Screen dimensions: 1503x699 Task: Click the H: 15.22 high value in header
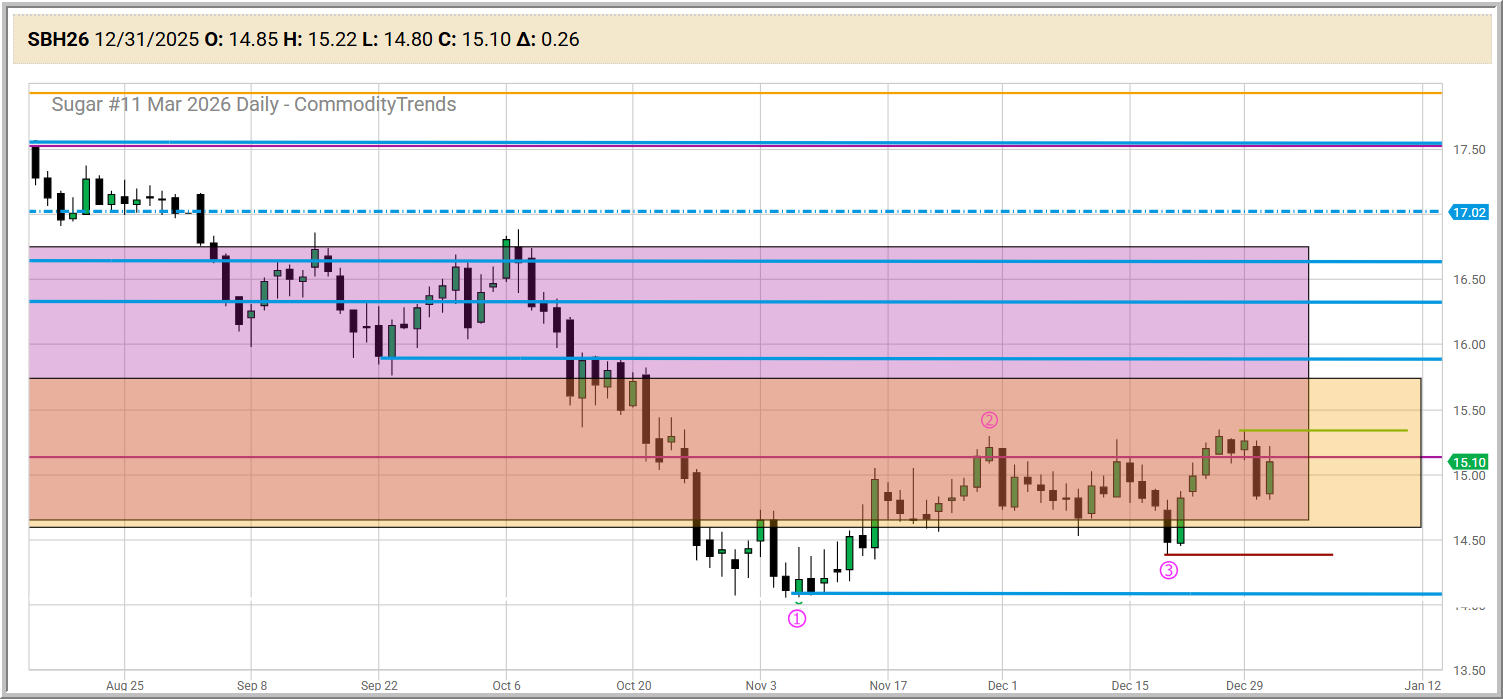(318, 40)
